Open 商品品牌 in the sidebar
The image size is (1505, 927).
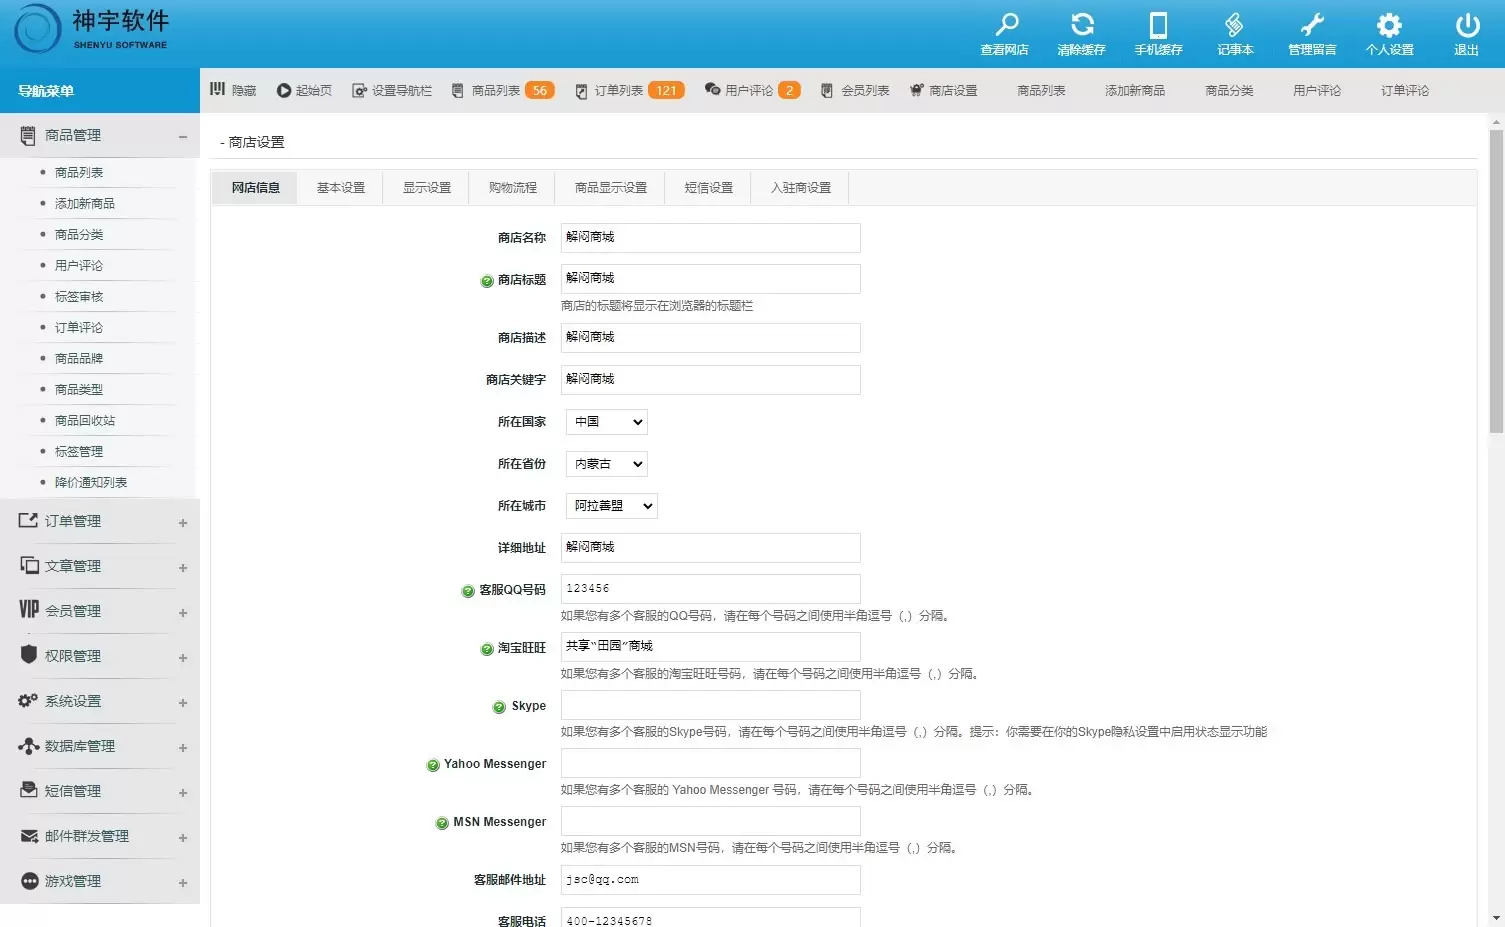(x=79, y=359)
